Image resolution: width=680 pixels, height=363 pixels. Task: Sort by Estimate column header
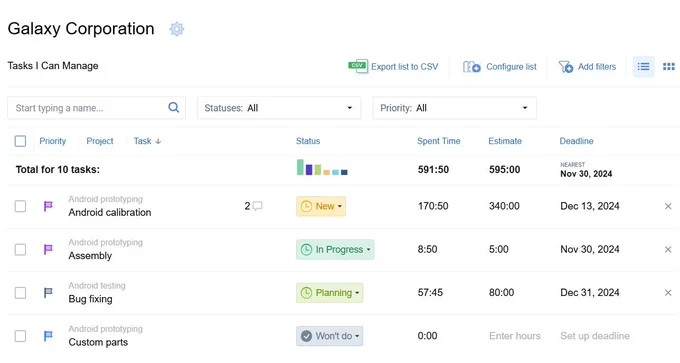click(x=505, y=141)
